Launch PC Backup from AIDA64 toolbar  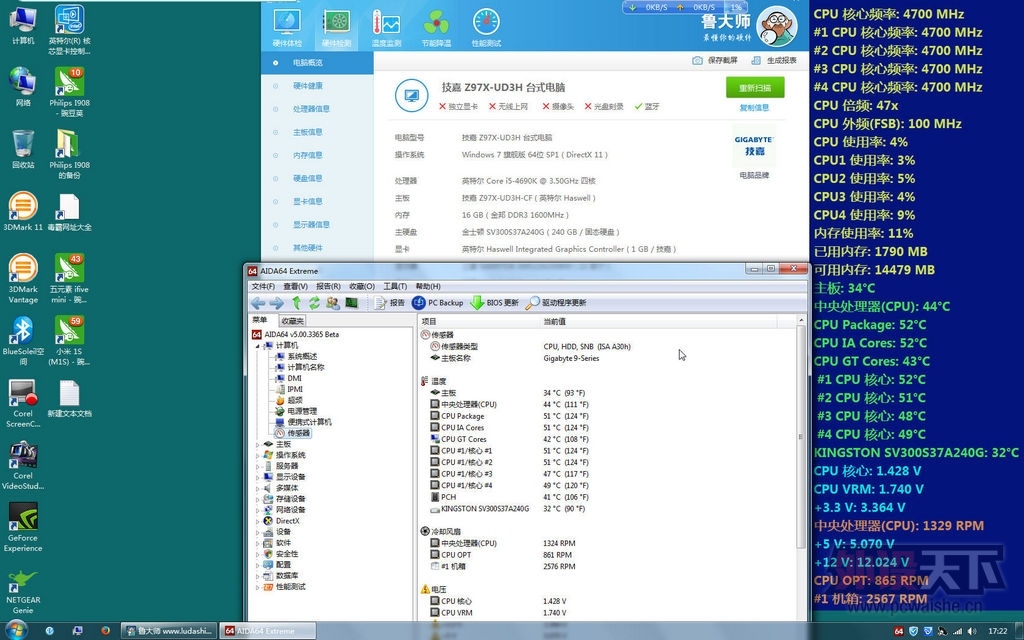click(x=438, y=303)
